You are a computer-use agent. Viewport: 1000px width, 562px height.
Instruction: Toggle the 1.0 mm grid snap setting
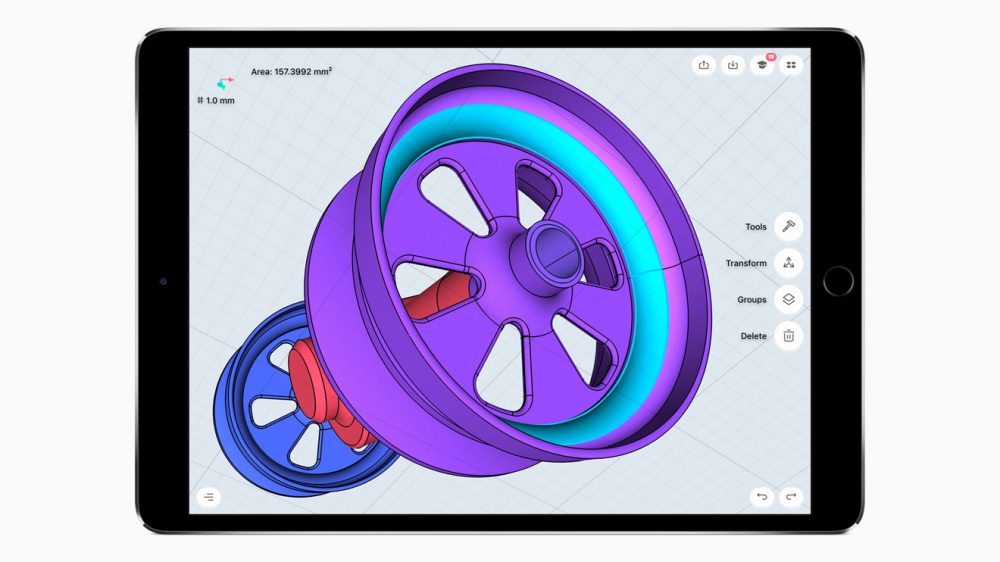(x=216, y=101)
